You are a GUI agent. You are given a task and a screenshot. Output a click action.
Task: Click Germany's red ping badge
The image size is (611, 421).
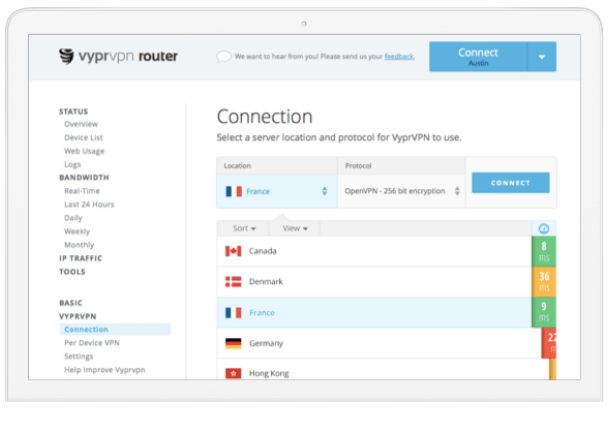coord(549,343)
